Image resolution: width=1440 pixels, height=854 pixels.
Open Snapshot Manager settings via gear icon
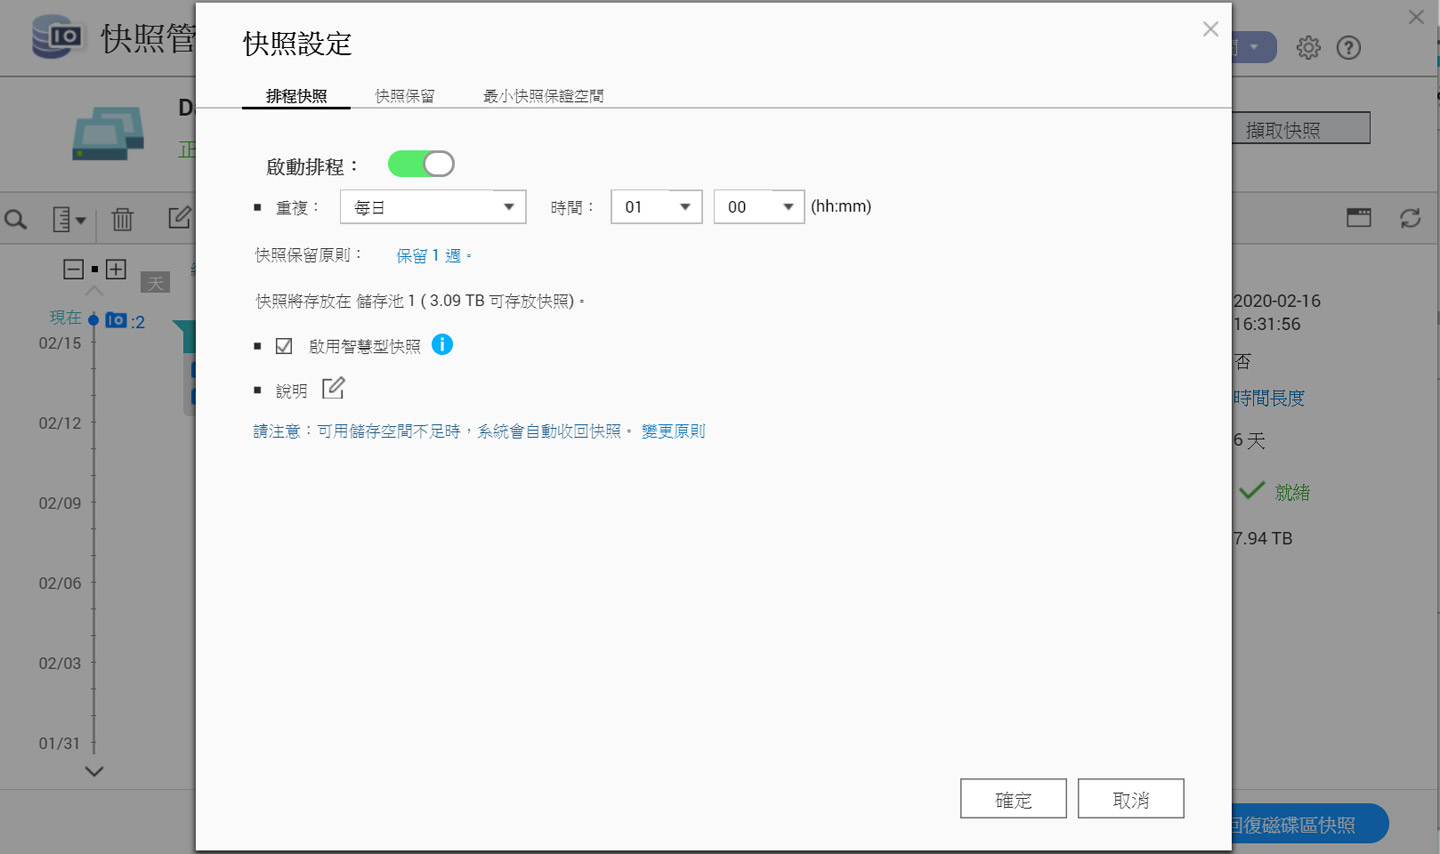click(x=1308, y=47)
